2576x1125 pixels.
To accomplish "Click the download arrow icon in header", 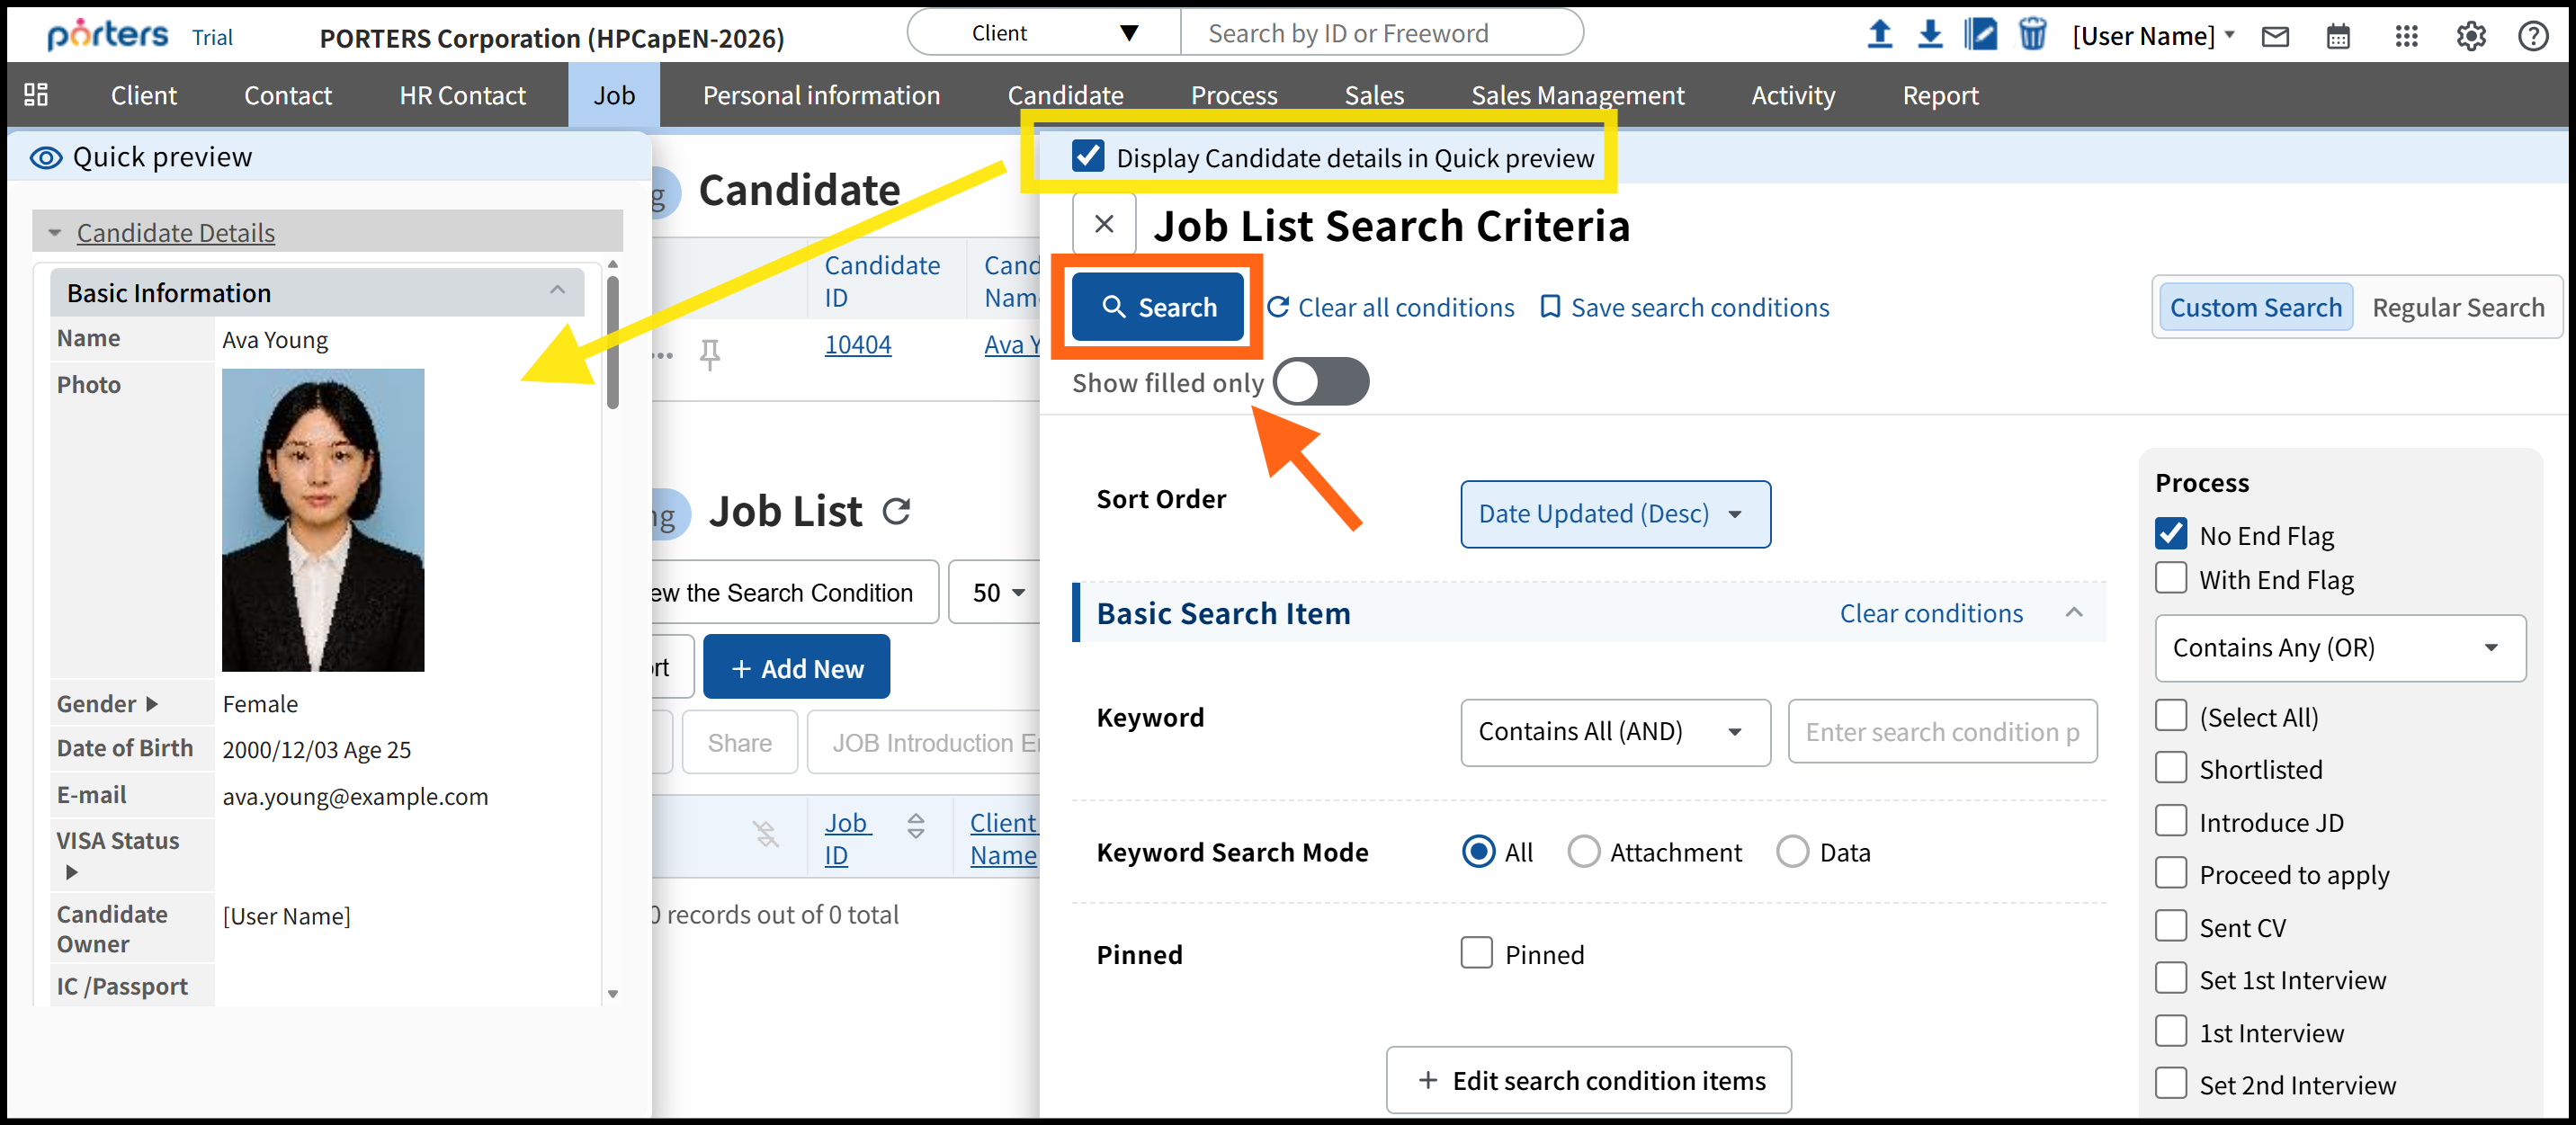I will click(x=1930, y=35).
